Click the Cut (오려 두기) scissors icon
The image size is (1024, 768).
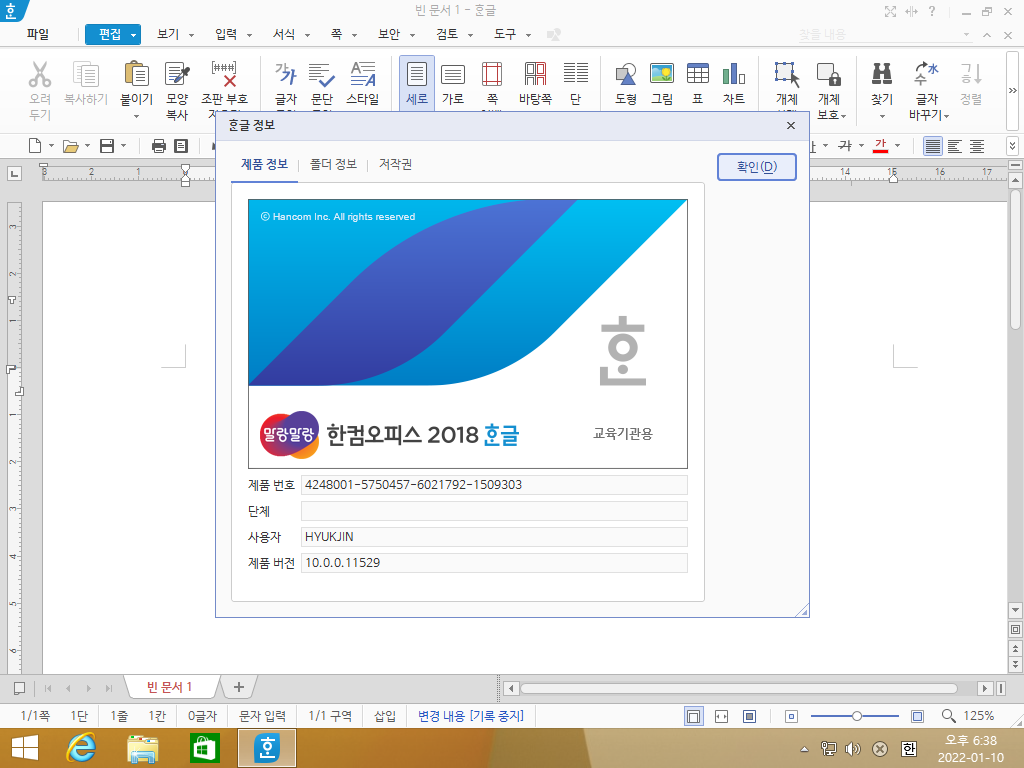tap(40, 74)
